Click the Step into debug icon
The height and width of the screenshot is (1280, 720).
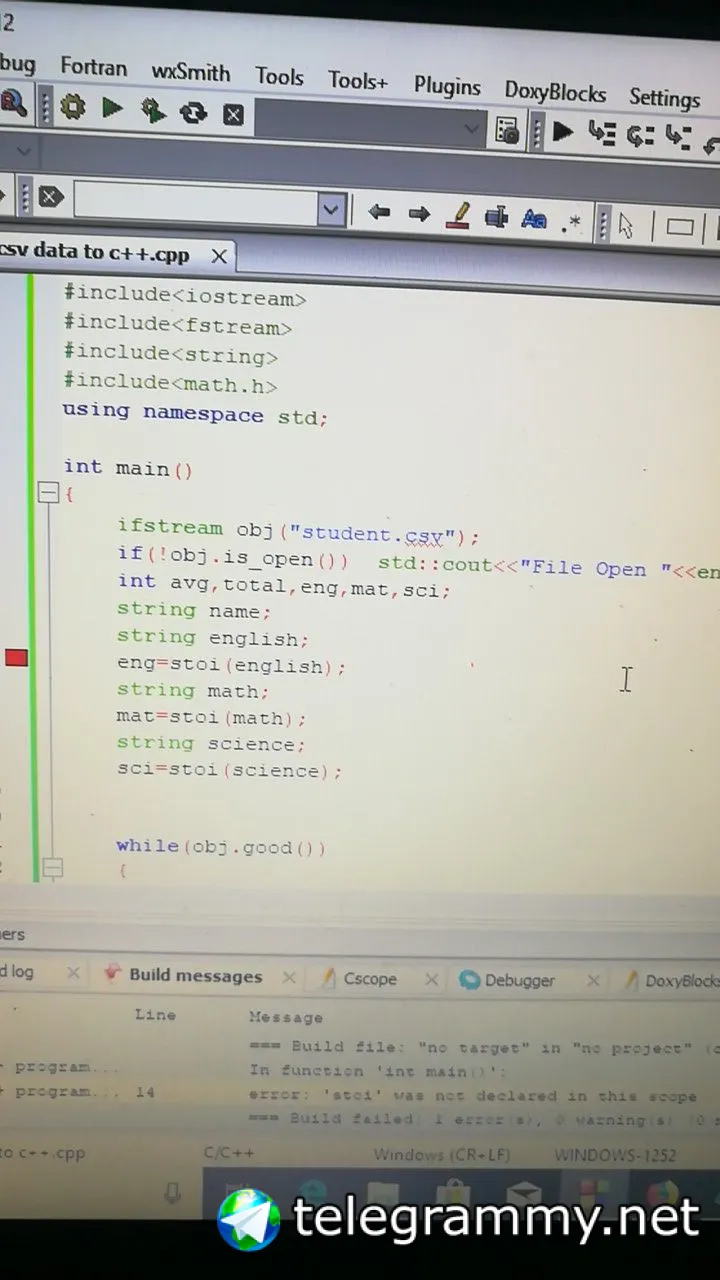(x=678, y=137)
